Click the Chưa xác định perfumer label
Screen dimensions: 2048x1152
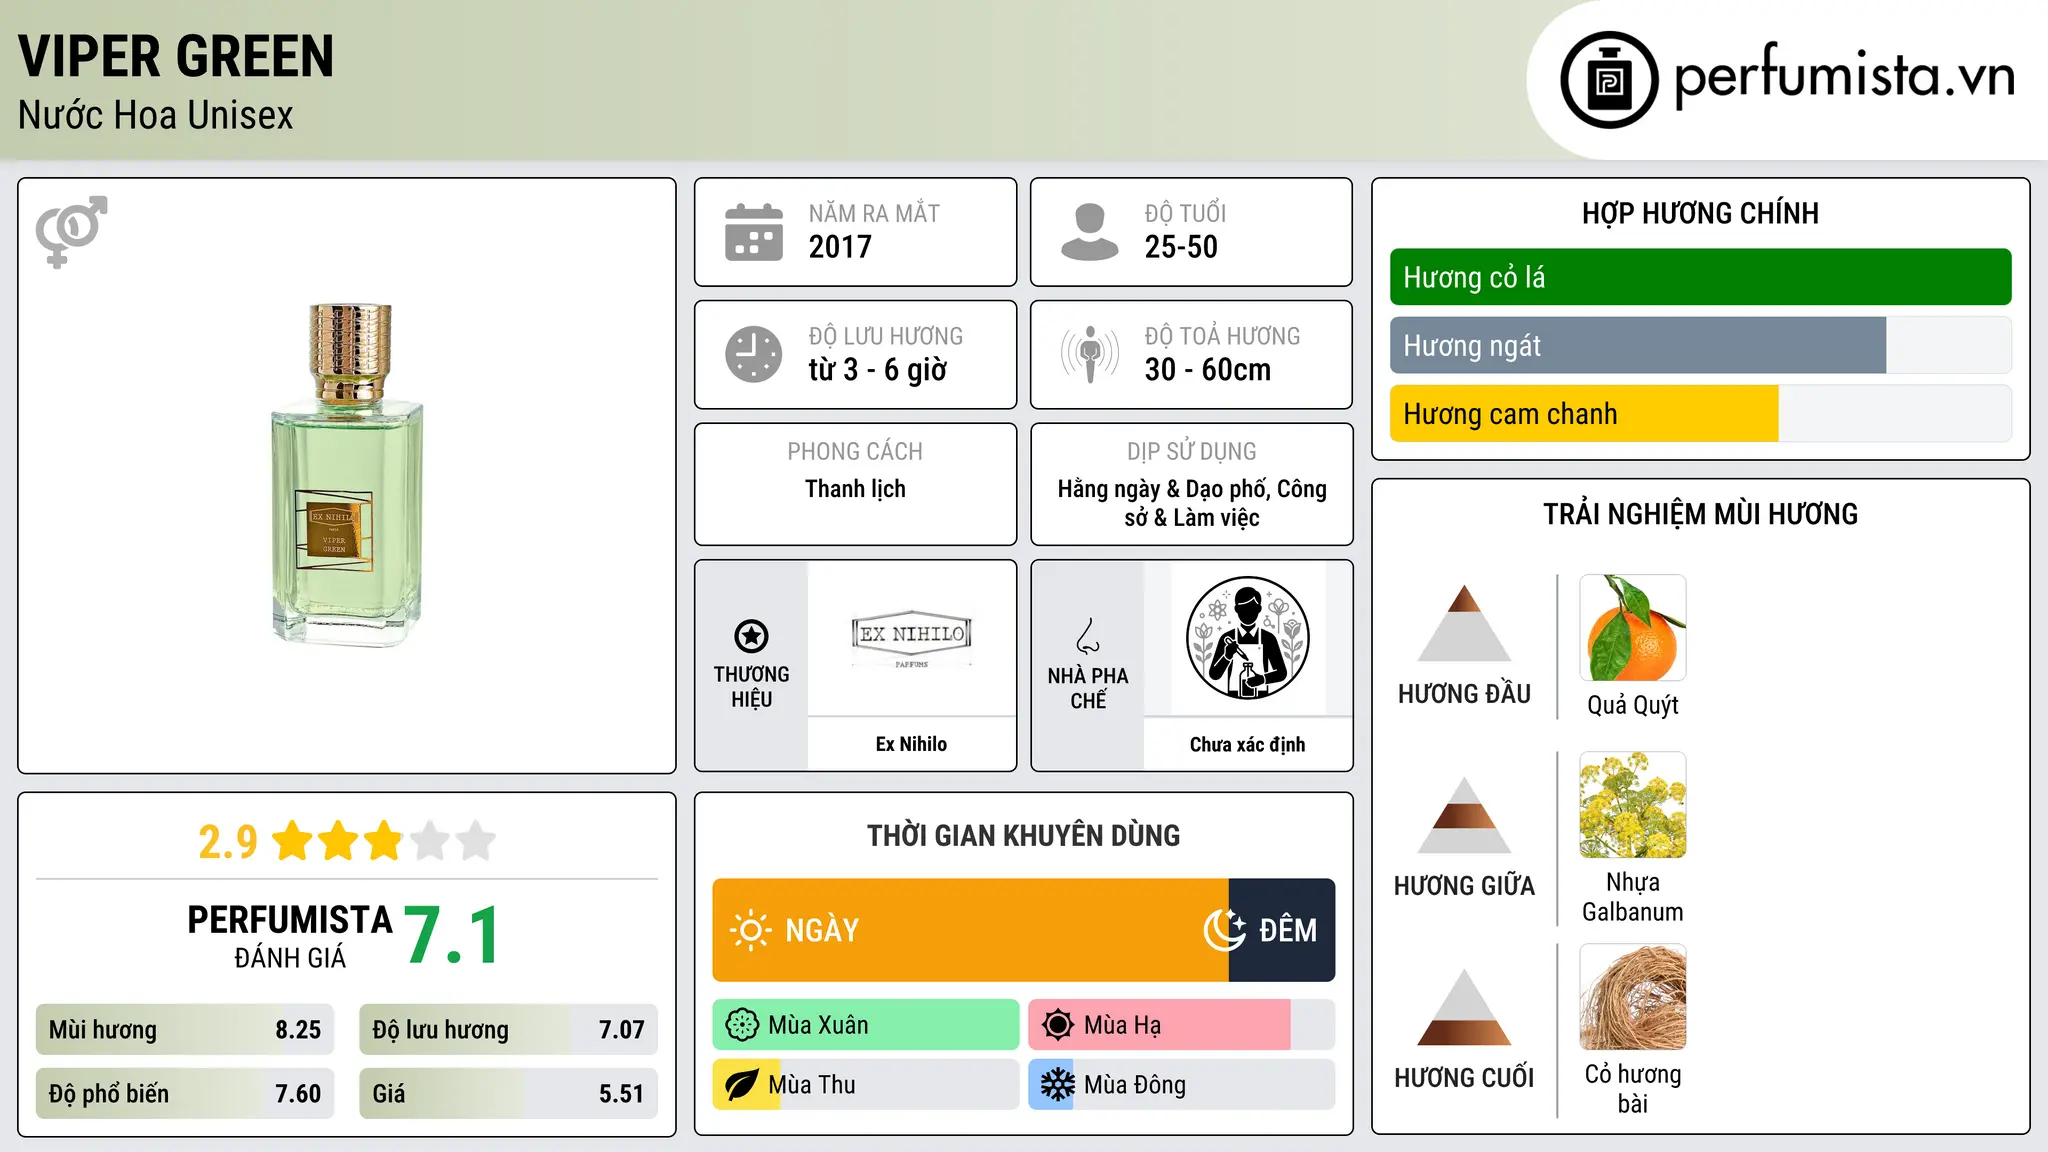(1247, 744)
